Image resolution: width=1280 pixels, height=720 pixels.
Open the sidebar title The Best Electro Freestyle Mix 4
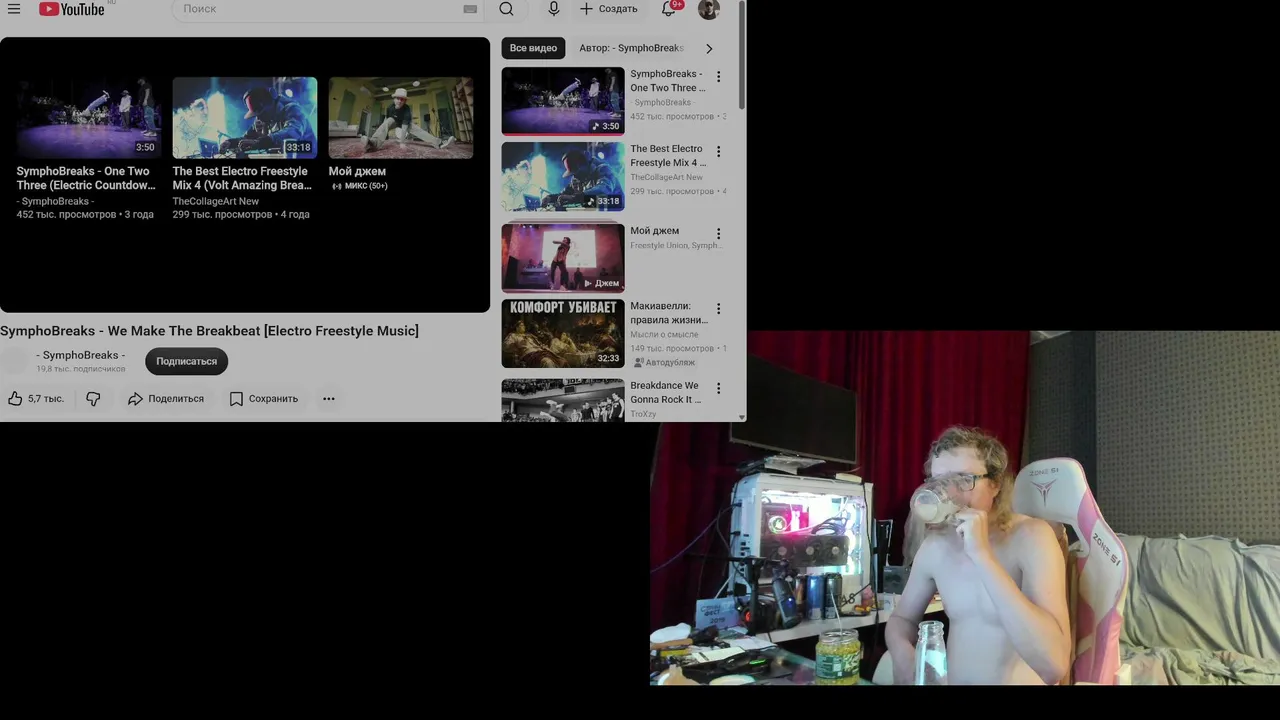coord(668,156)
